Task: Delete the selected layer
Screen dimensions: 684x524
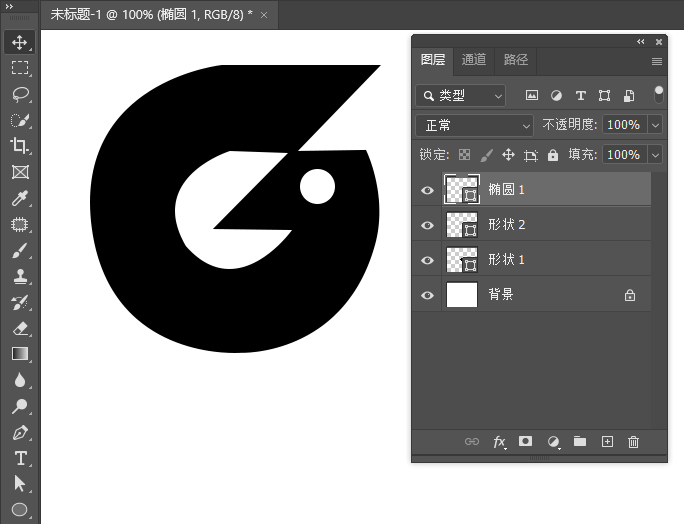Action: tap(633, 442)
